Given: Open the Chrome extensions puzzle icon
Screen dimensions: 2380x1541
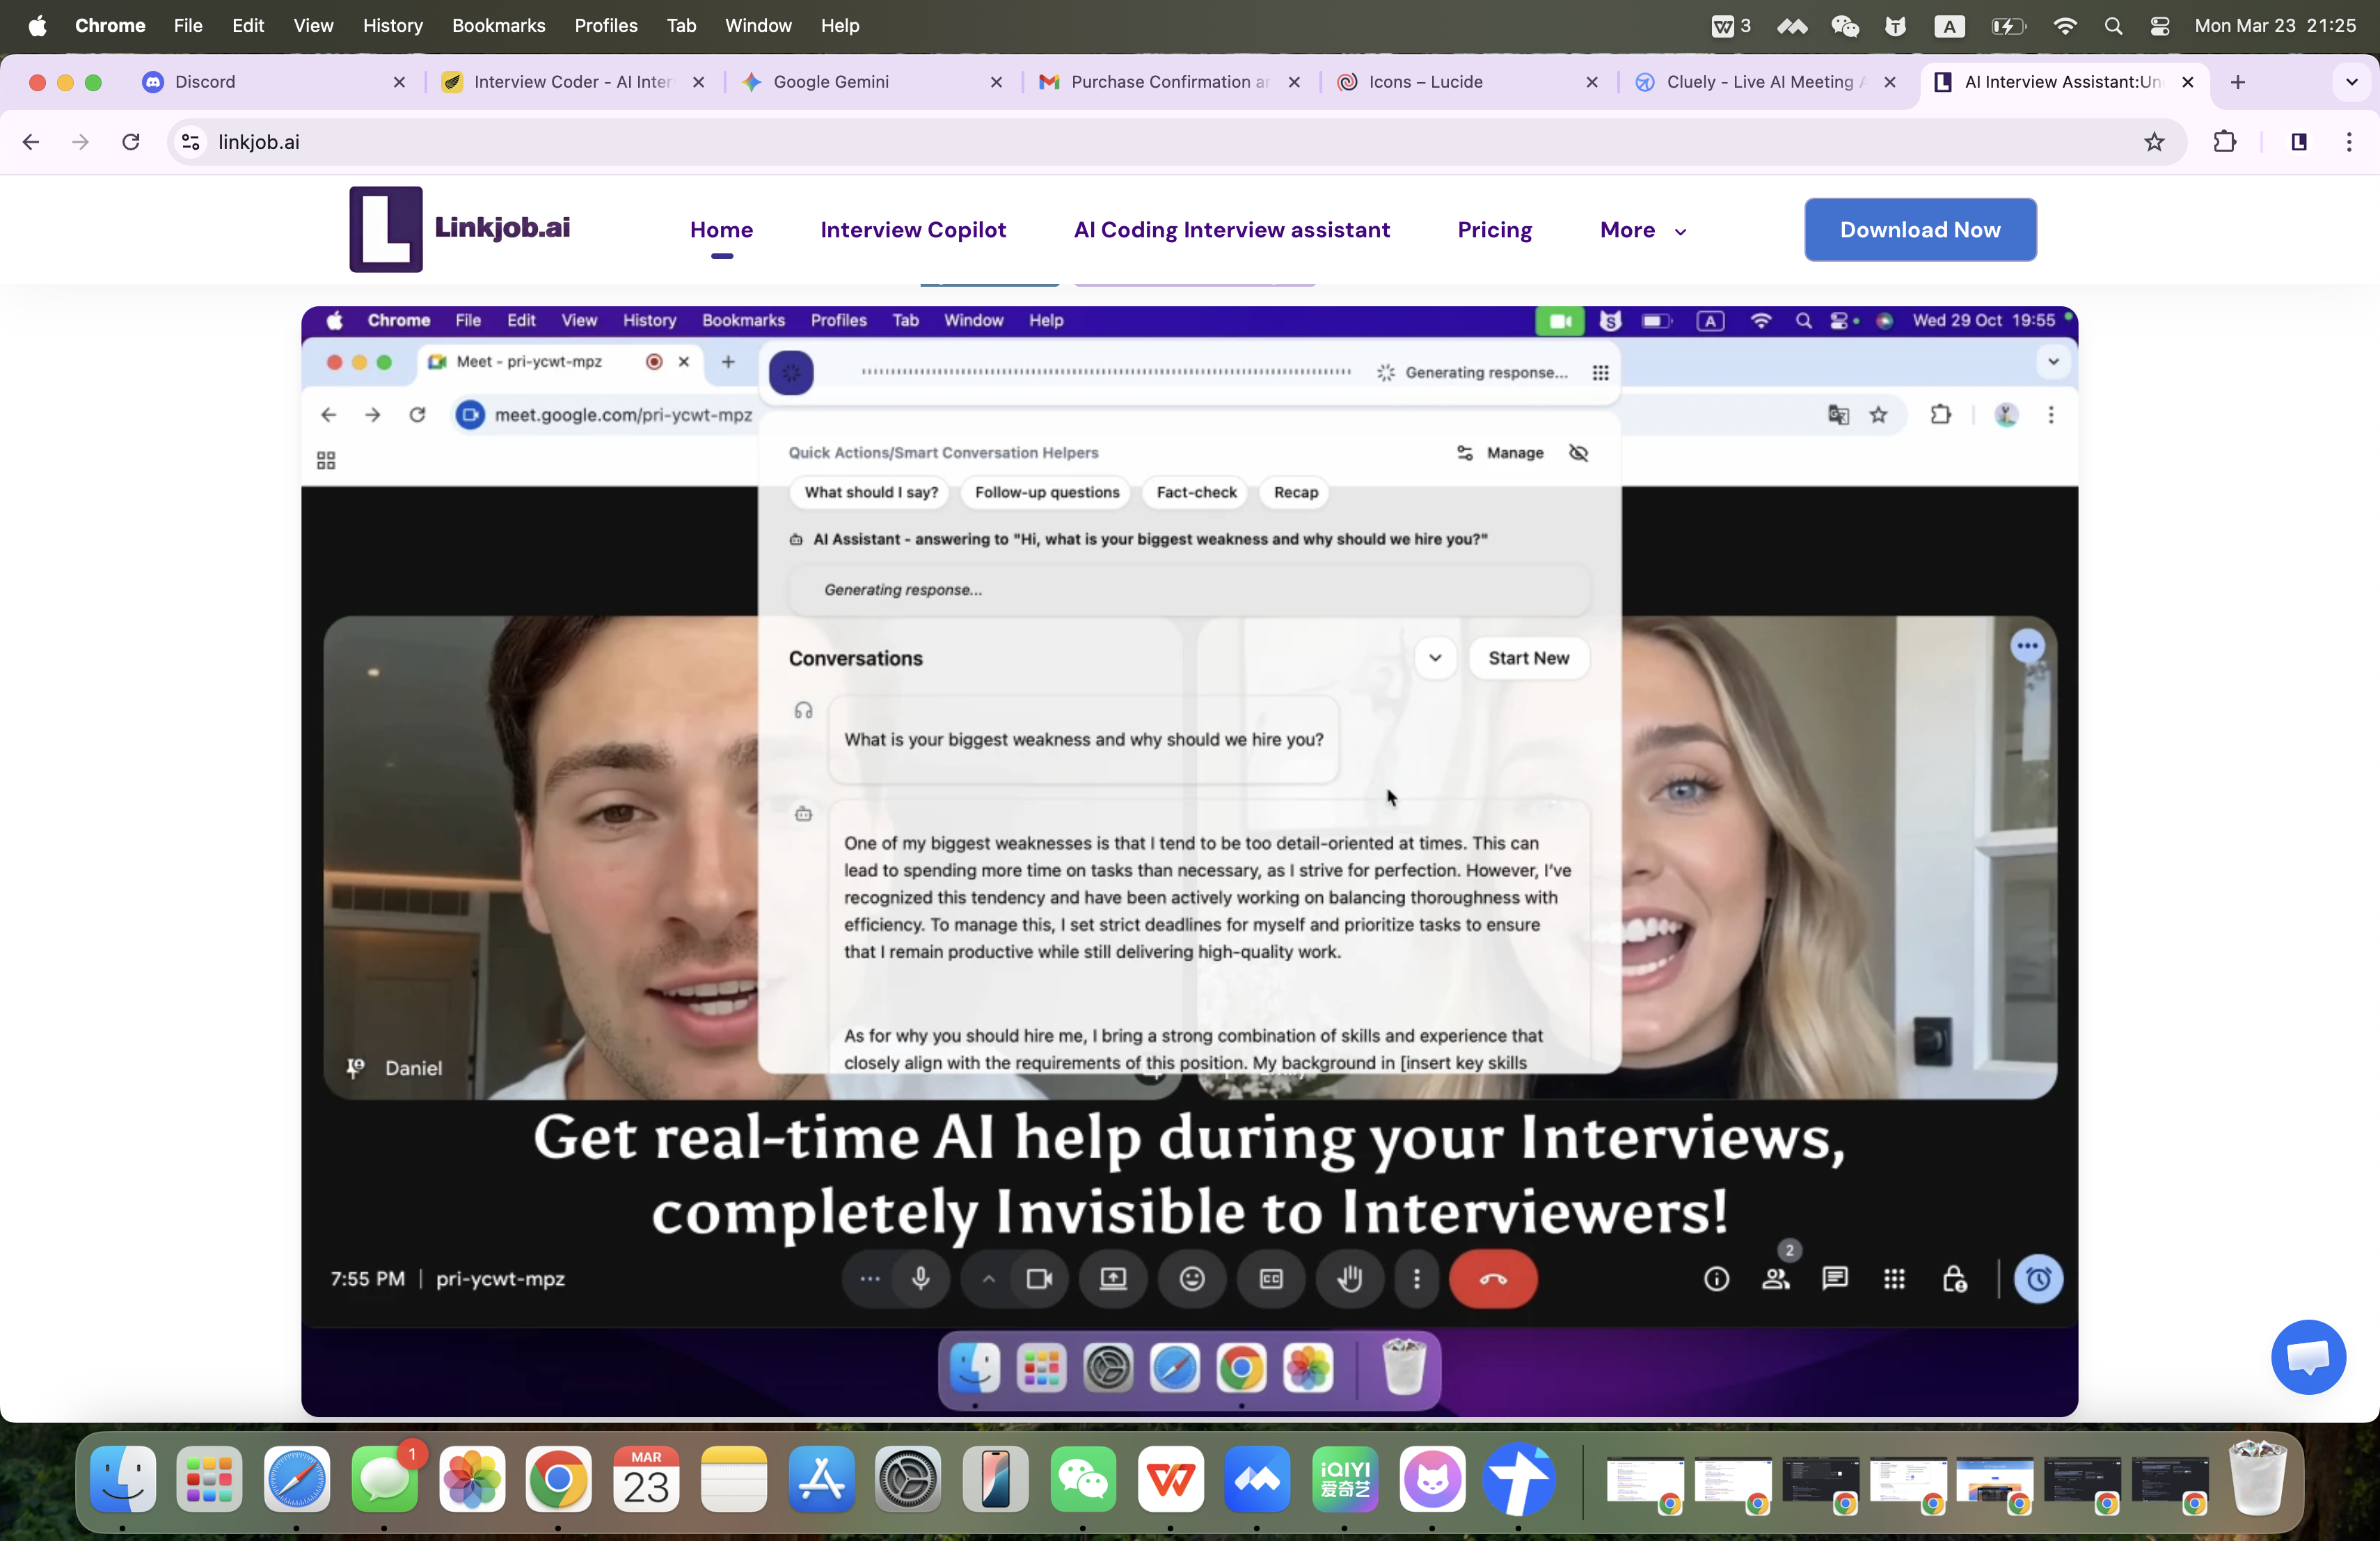Looking at the screenshot, I should [x=2224, y=142].
